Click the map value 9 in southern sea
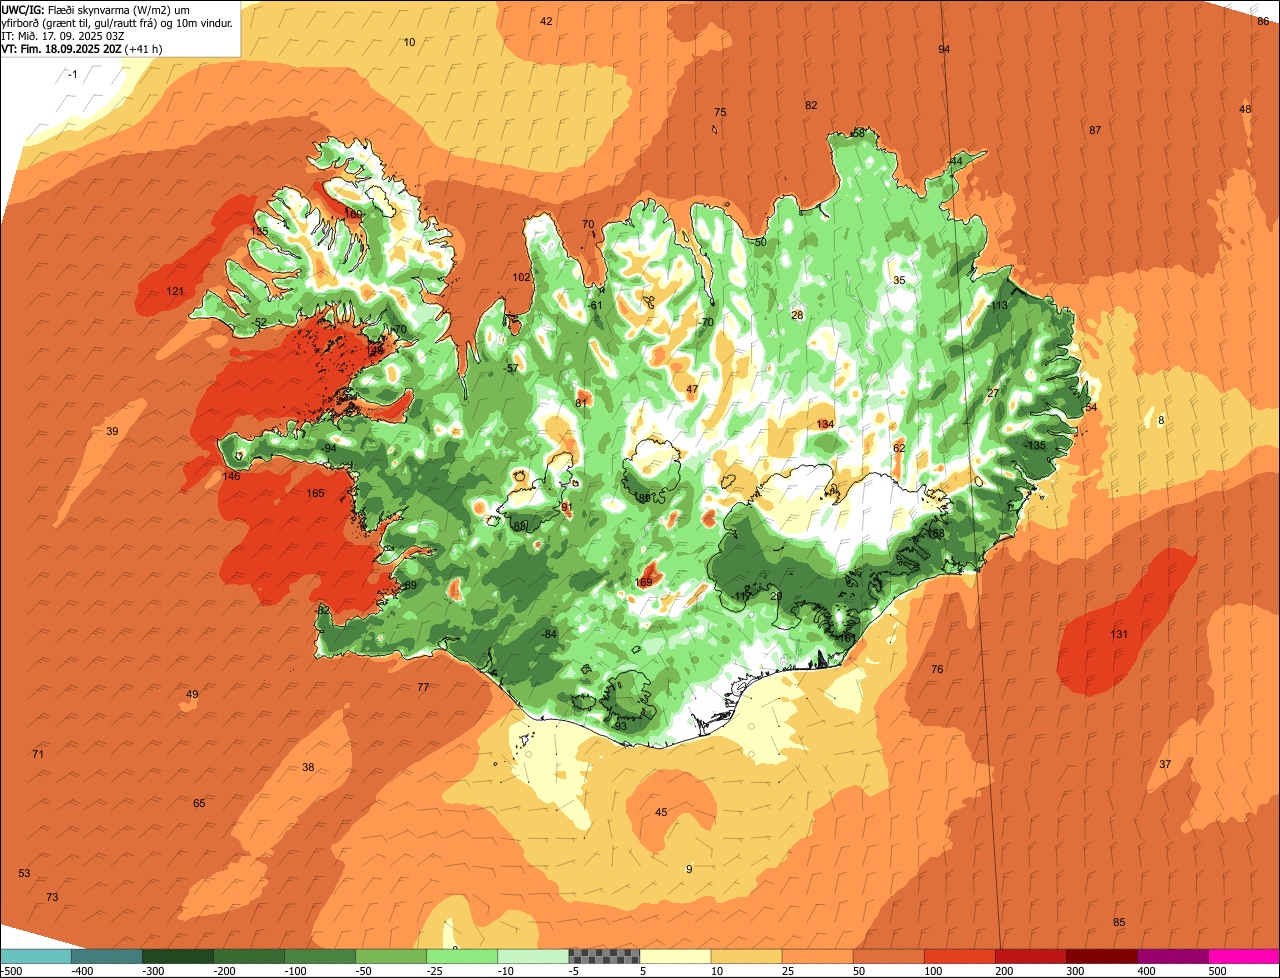1280x978 pixels. pos(689,870)
